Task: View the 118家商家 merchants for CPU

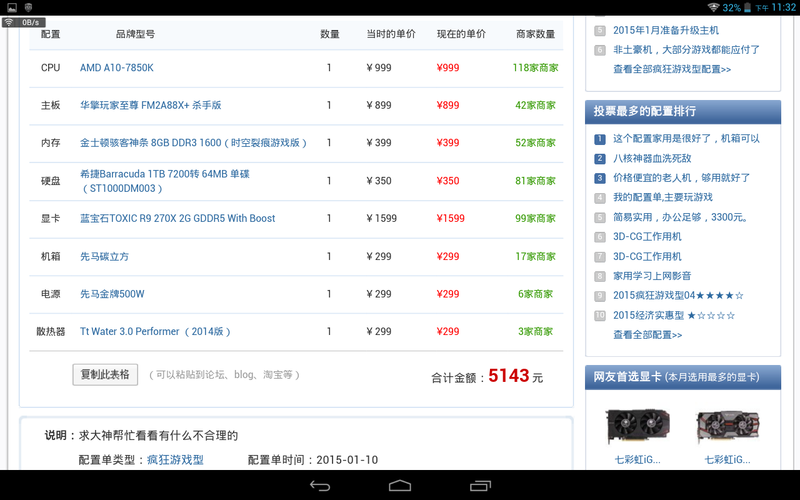Action: coord(535,68)
